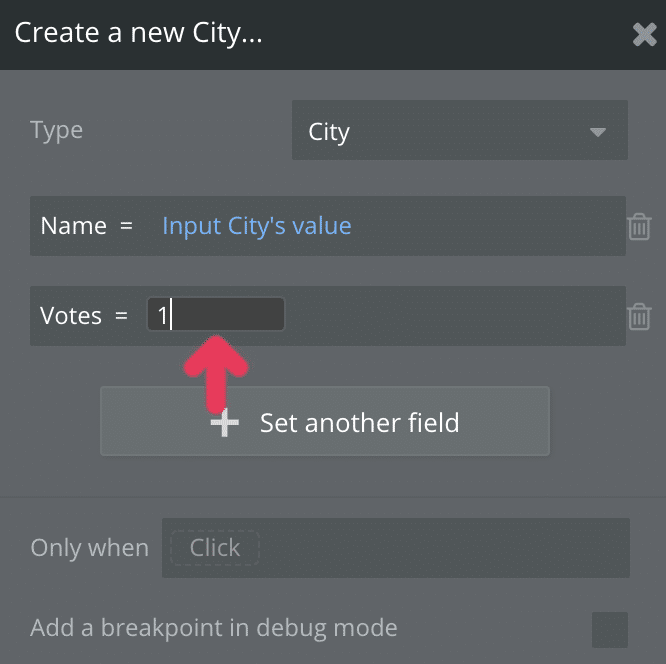The height and width of the screenshot is (664, 666).
Task: Click the Type dropdown arrow
Action: pos(598,132)
